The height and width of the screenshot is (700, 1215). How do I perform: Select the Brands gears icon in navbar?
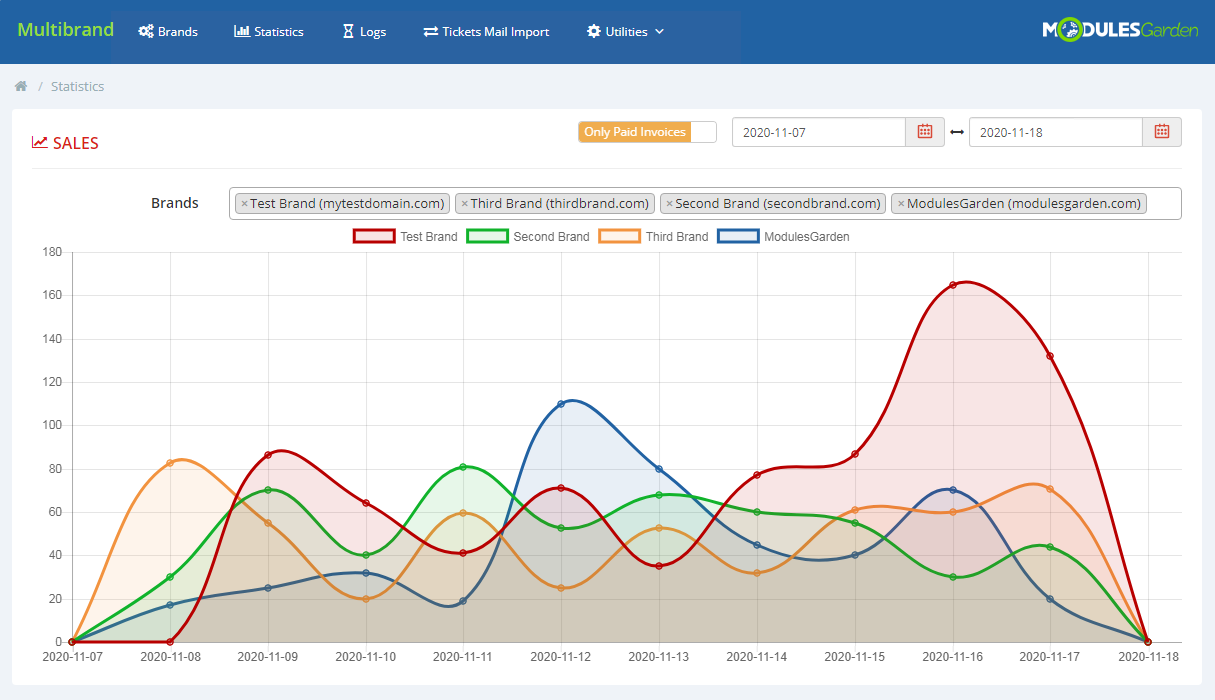click(x=147, y=31)
